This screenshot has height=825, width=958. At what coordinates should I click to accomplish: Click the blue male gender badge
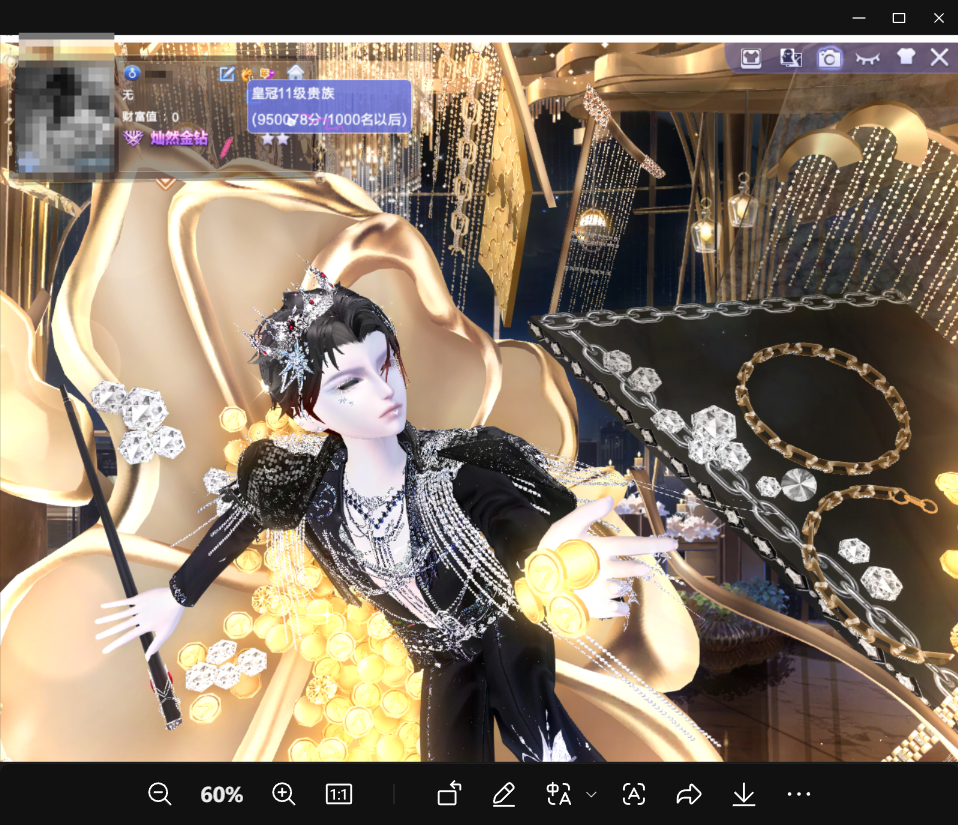132,73
